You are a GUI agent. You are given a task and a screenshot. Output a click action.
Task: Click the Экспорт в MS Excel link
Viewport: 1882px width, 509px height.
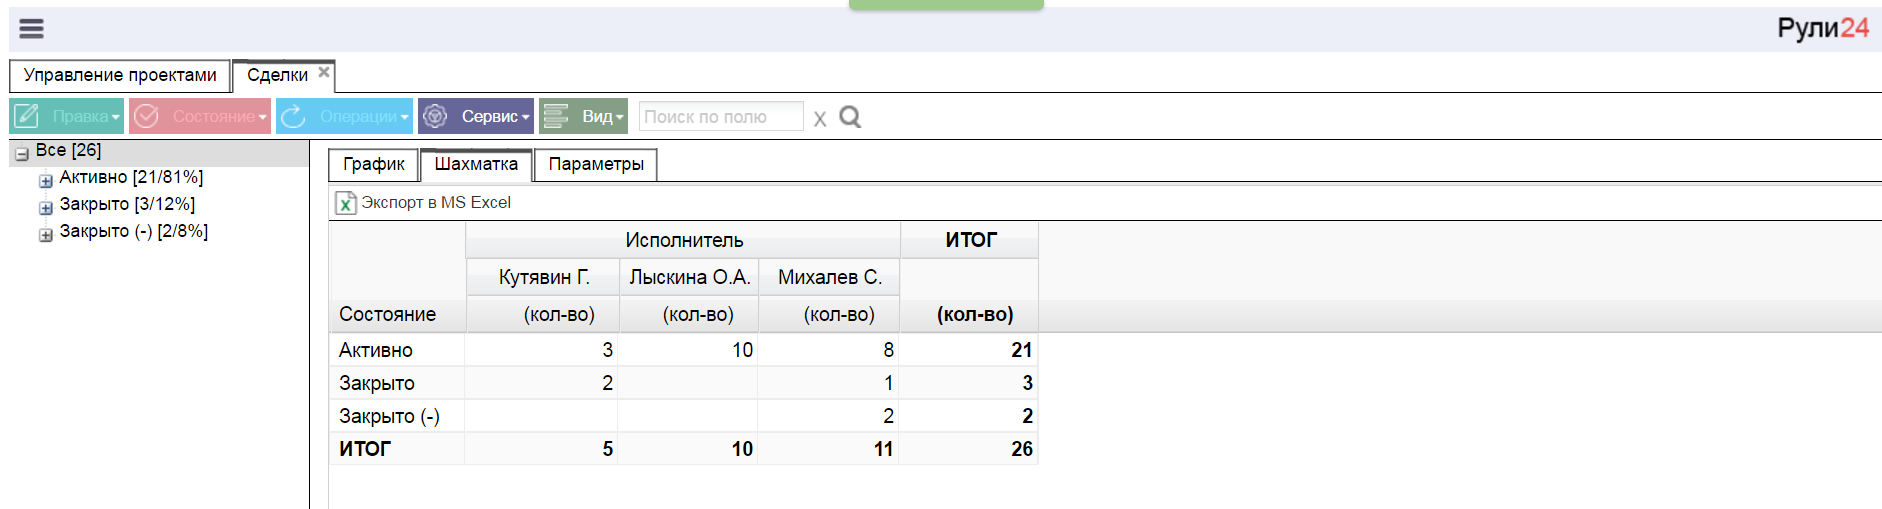(x=436, y=202)
